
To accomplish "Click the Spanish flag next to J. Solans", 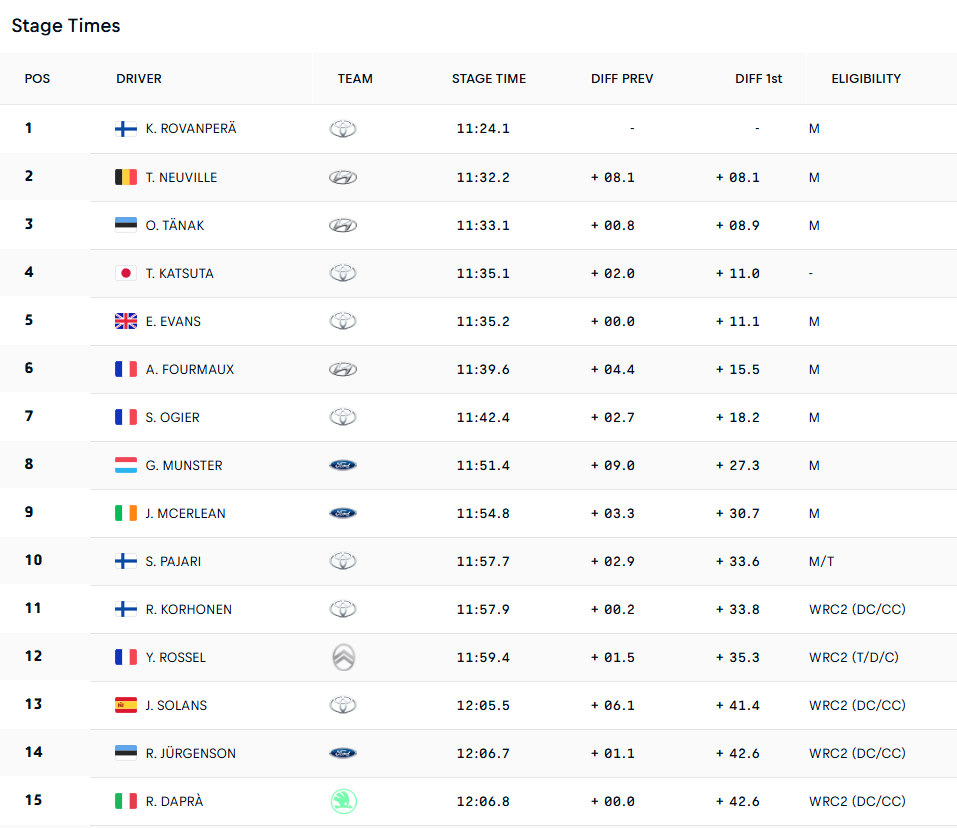I will tap(126, 705).
